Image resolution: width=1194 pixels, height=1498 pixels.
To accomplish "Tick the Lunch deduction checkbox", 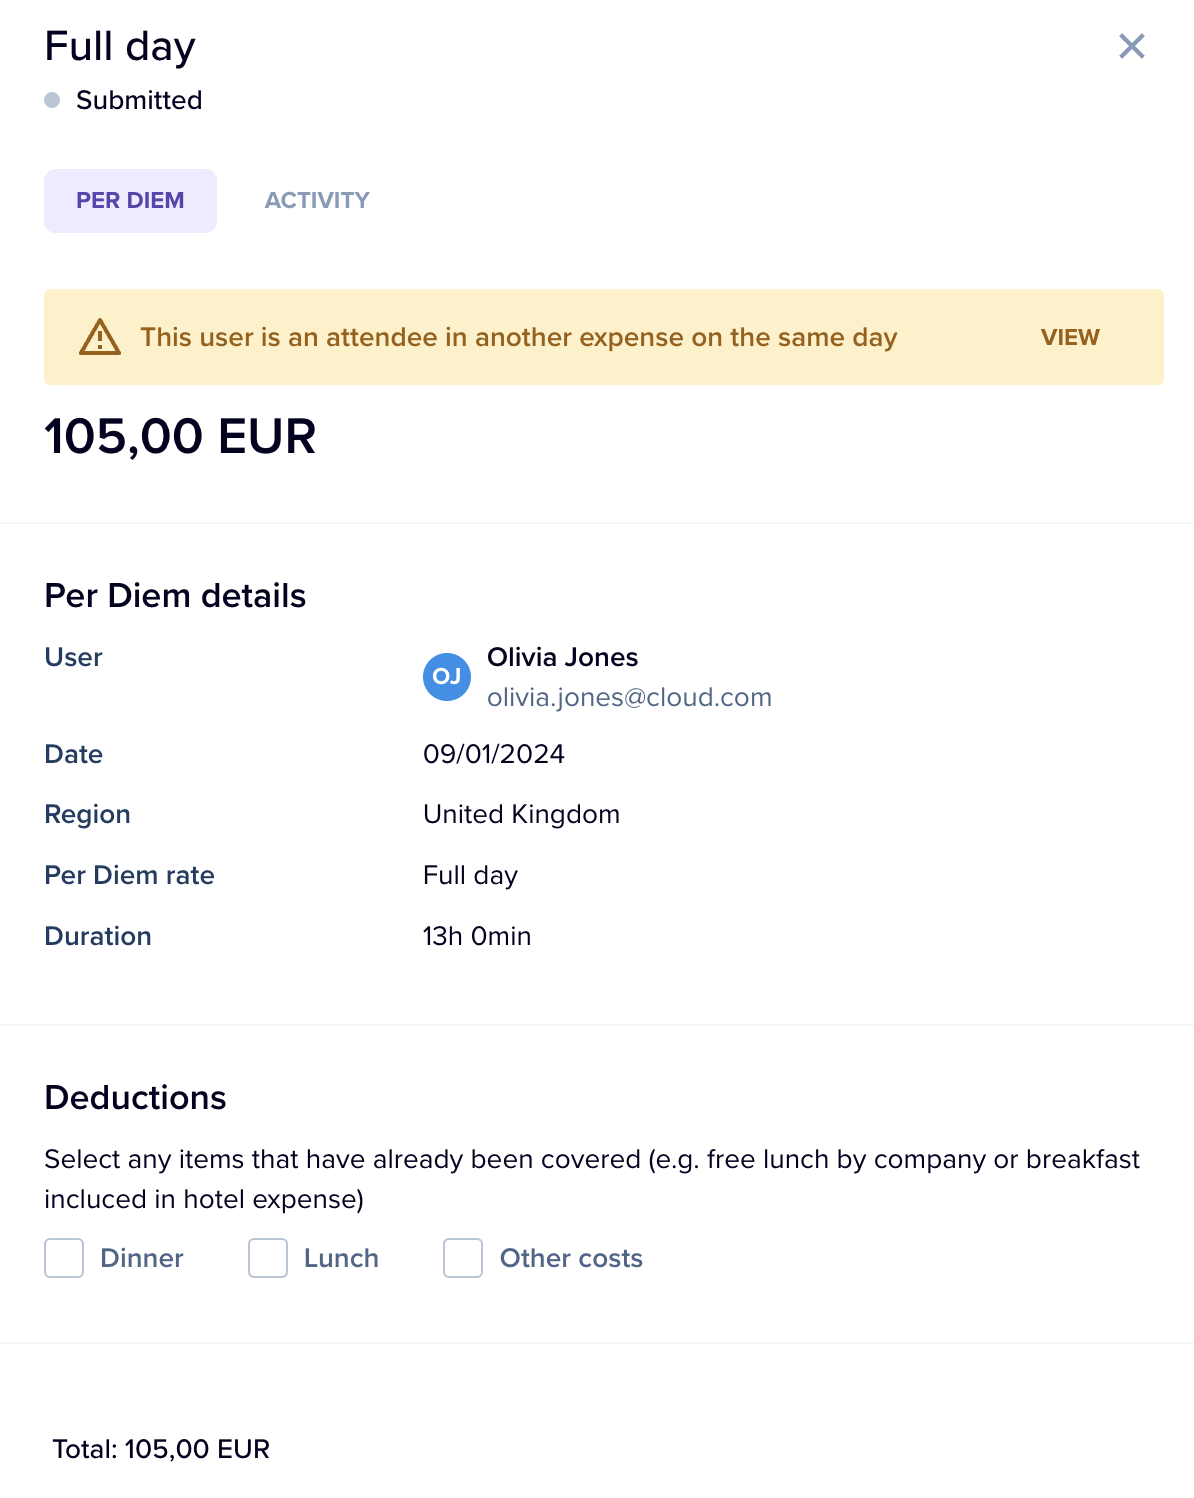I will tap(268, 1258).
